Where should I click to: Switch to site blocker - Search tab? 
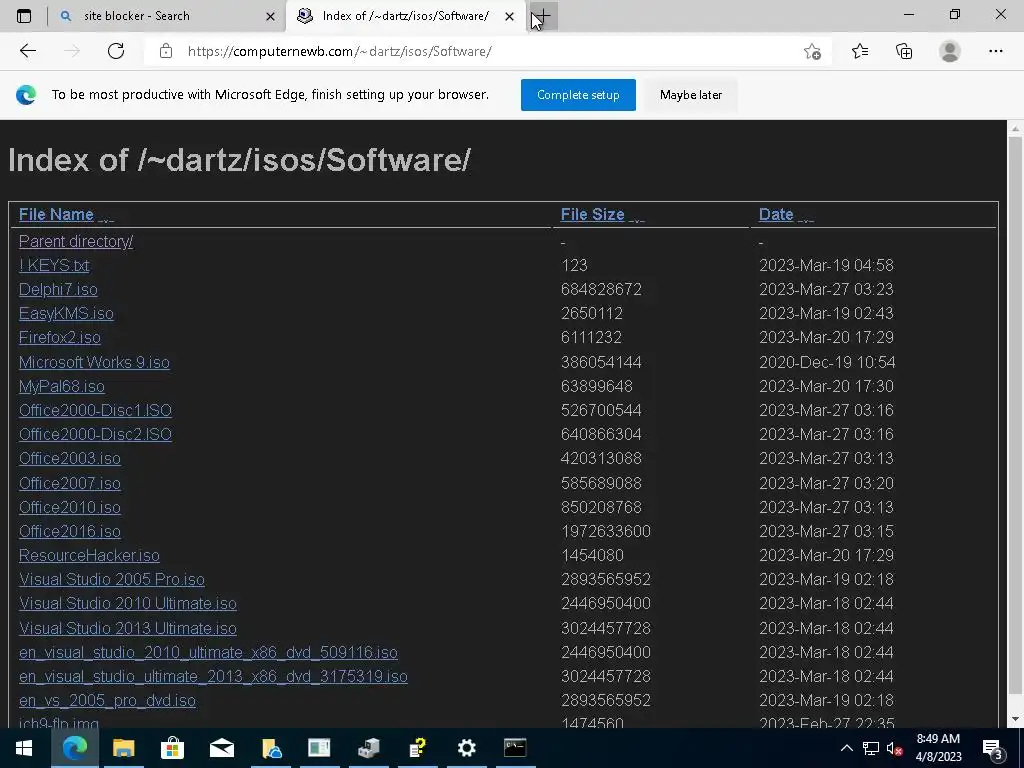(x=167, y=16)
